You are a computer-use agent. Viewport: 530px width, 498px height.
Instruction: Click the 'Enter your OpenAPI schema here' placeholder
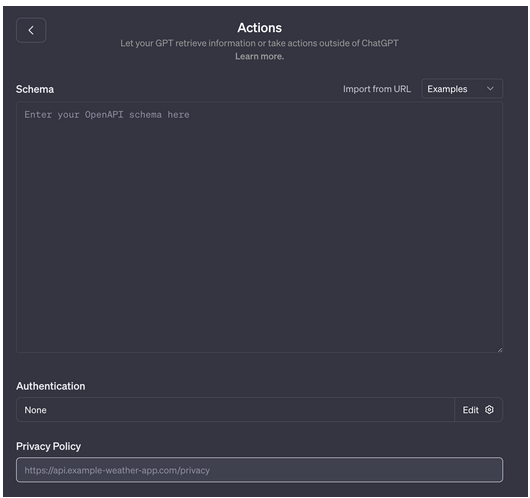click(x=107, y=115)
